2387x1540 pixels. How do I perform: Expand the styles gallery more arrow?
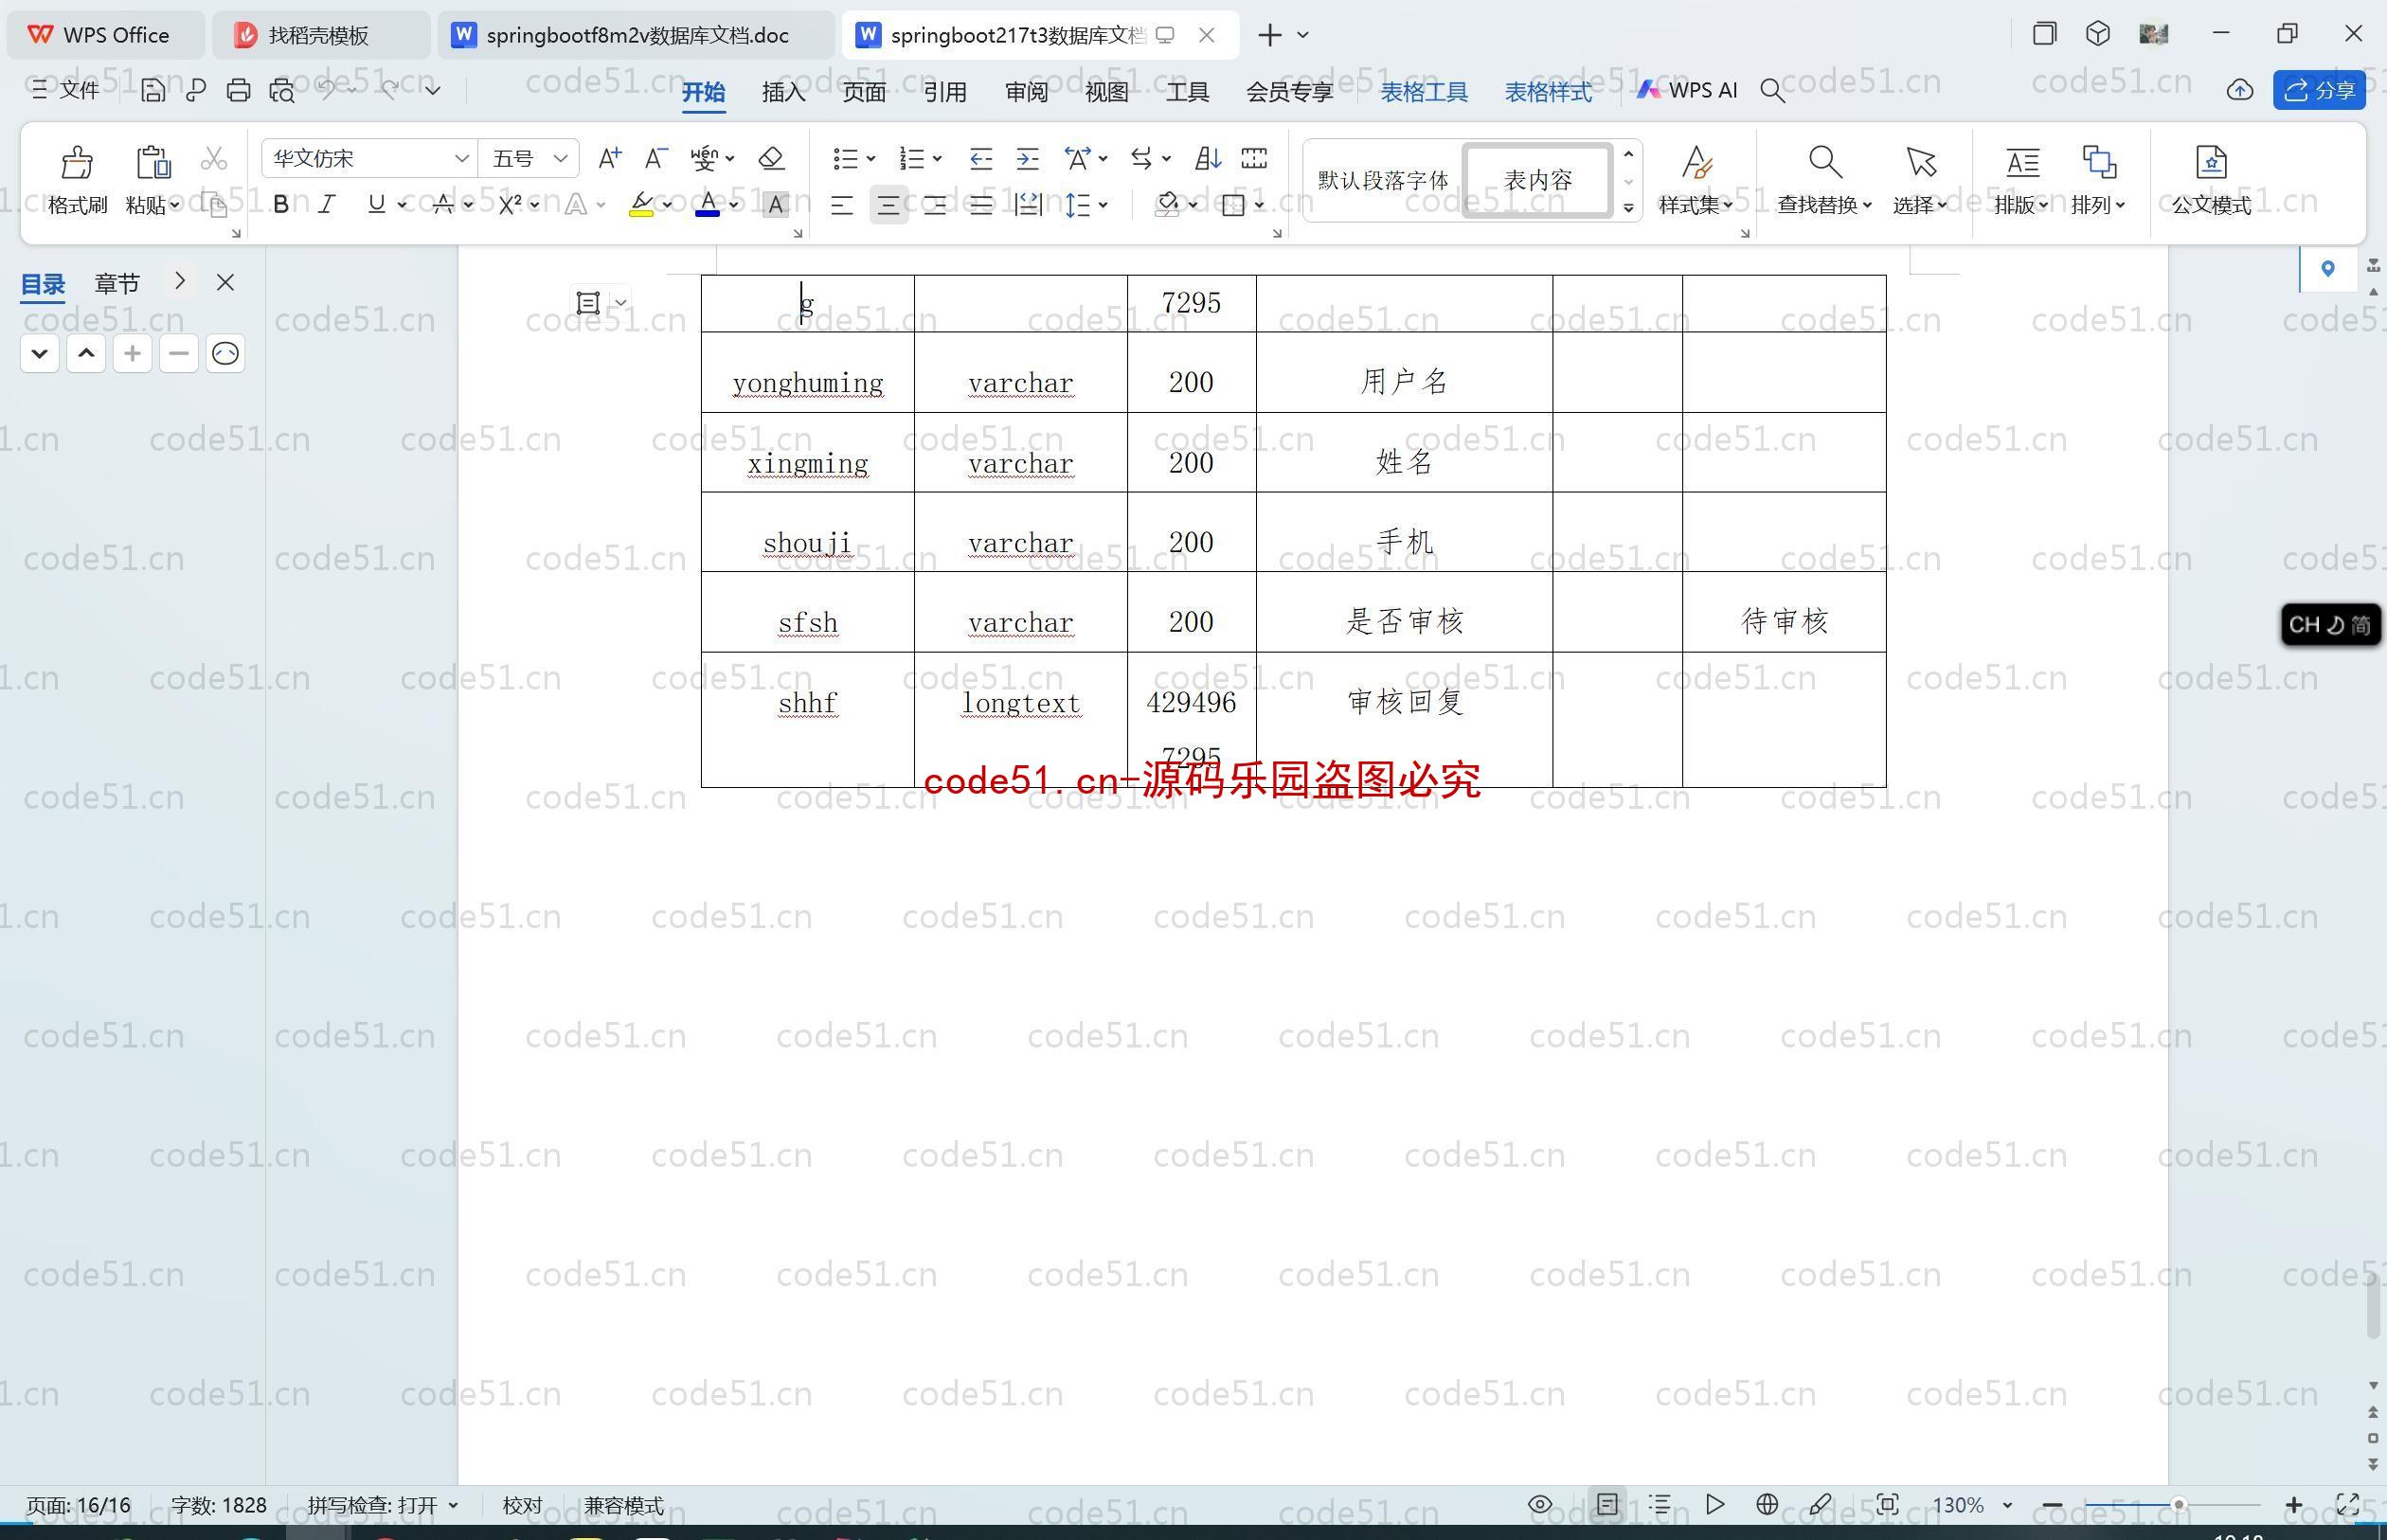[1628, 208]
